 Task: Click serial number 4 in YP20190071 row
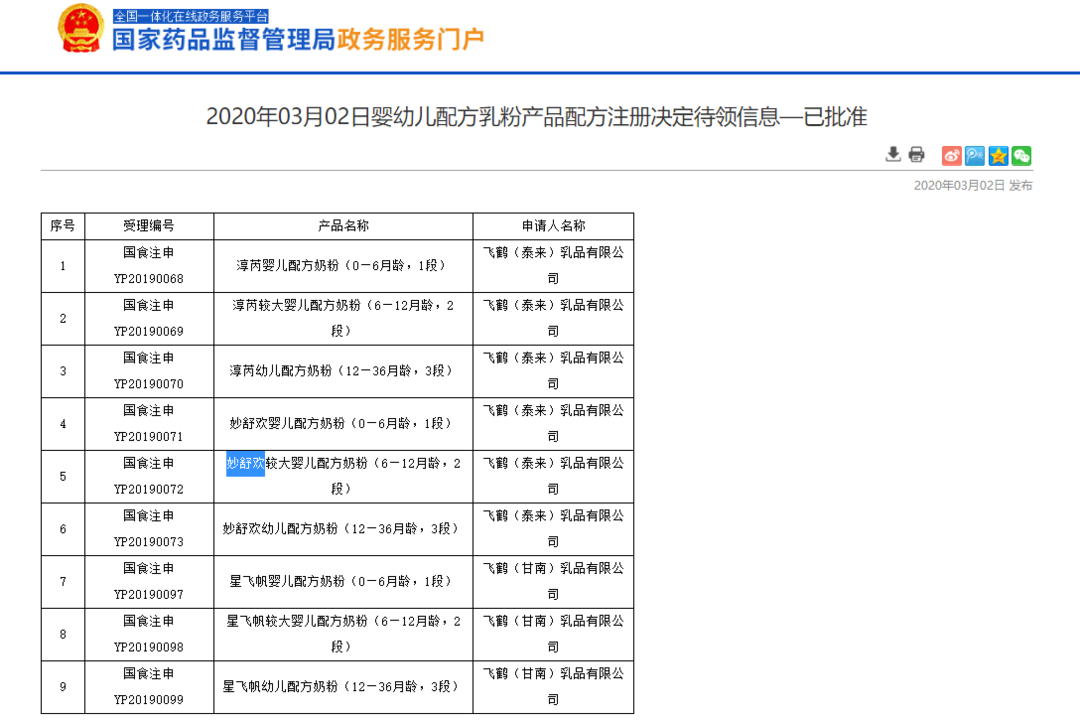tap(63, 424)
